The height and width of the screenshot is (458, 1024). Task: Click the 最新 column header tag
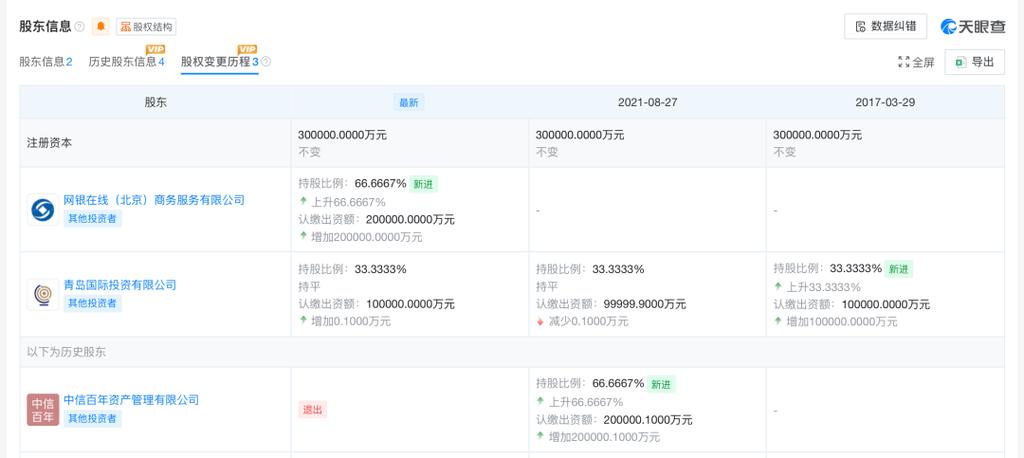click(409, 103)
